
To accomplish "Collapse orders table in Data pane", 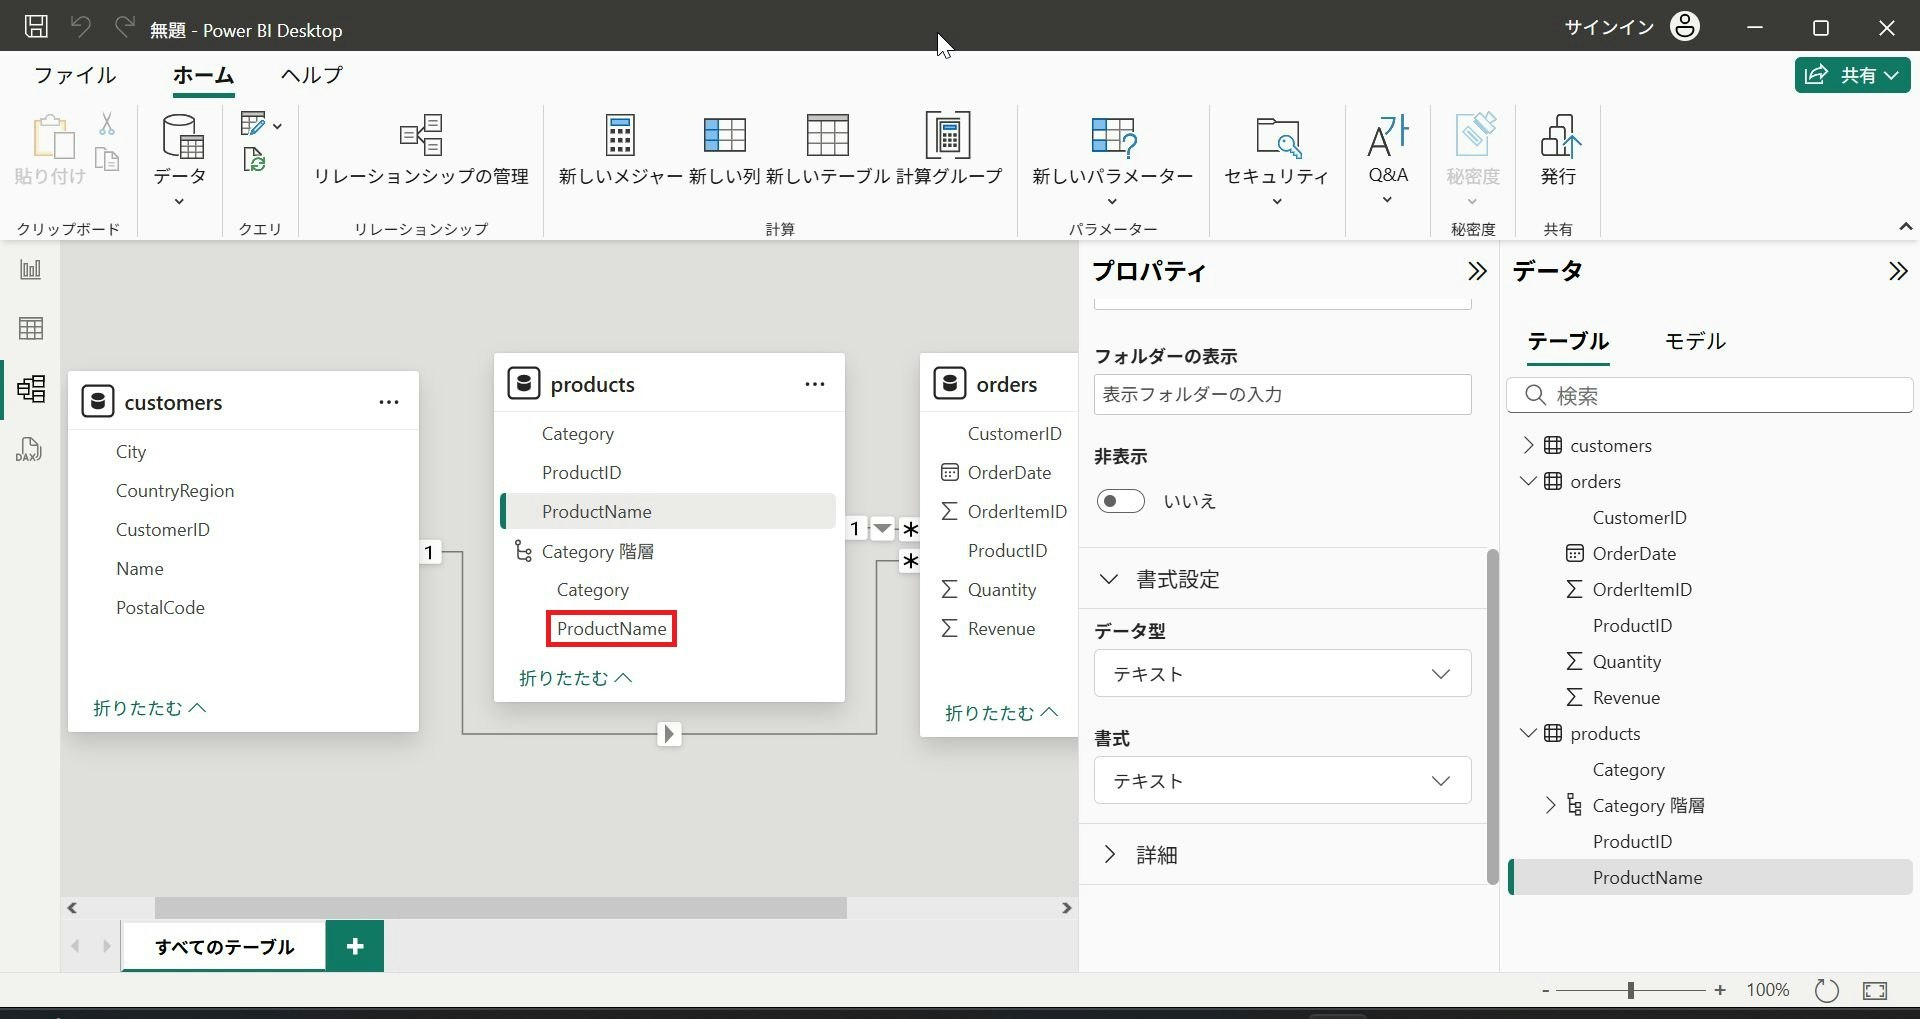I will [1528, 481].
